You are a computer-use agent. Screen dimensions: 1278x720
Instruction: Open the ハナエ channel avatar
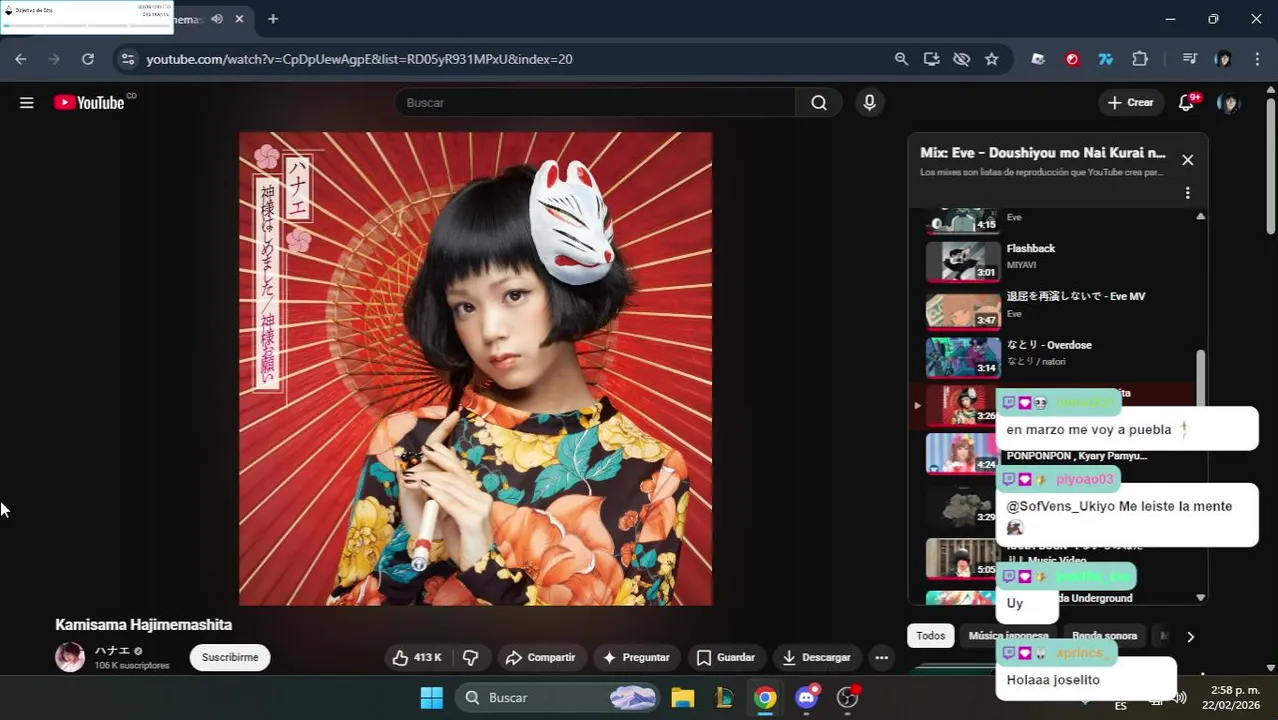coord(70,657)
